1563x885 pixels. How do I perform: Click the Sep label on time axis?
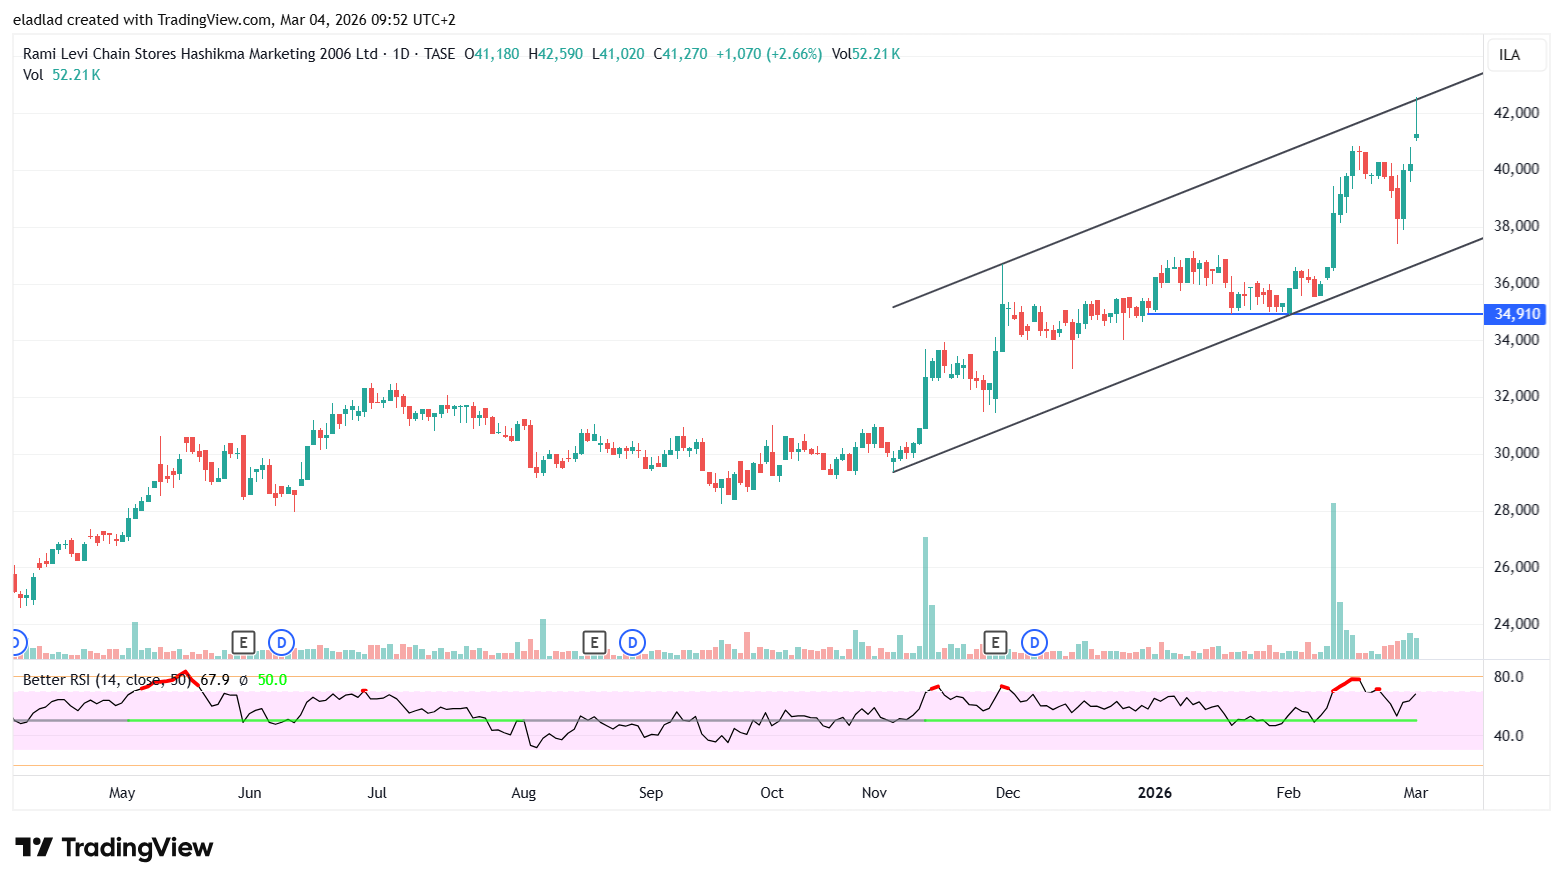(651, 793)
